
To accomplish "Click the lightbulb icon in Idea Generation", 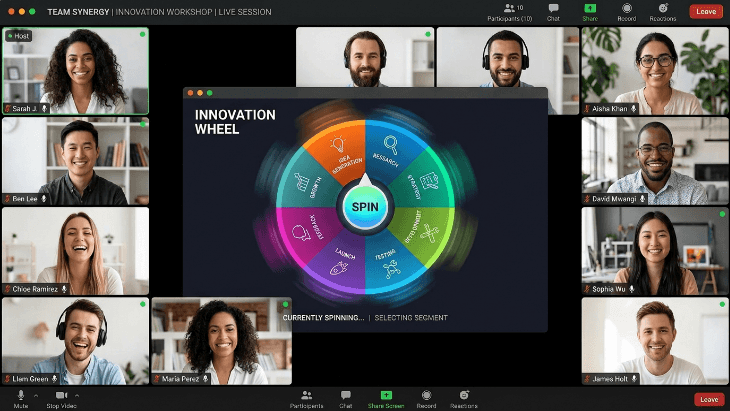I will pyautogui.click(x=337, y=144).
